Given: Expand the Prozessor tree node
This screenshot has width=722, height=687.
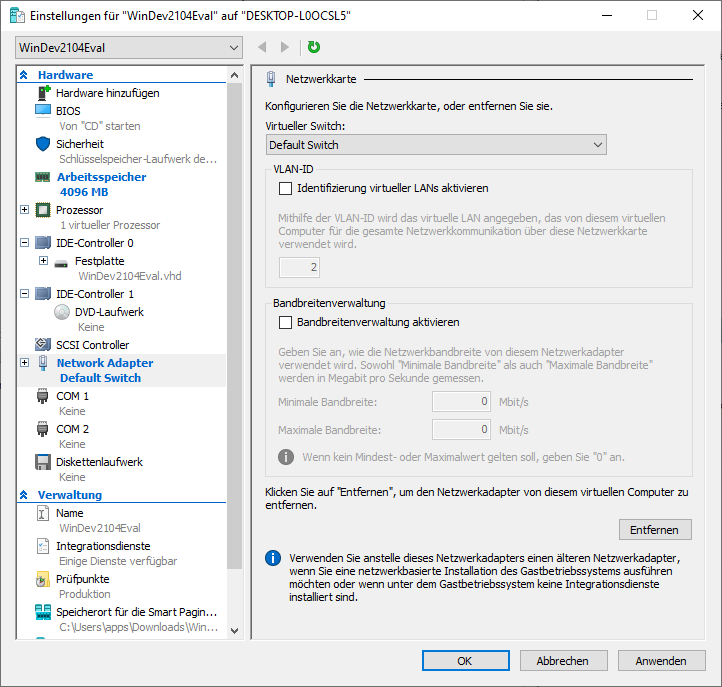Looking at the screenshot, I should [25, 210].
